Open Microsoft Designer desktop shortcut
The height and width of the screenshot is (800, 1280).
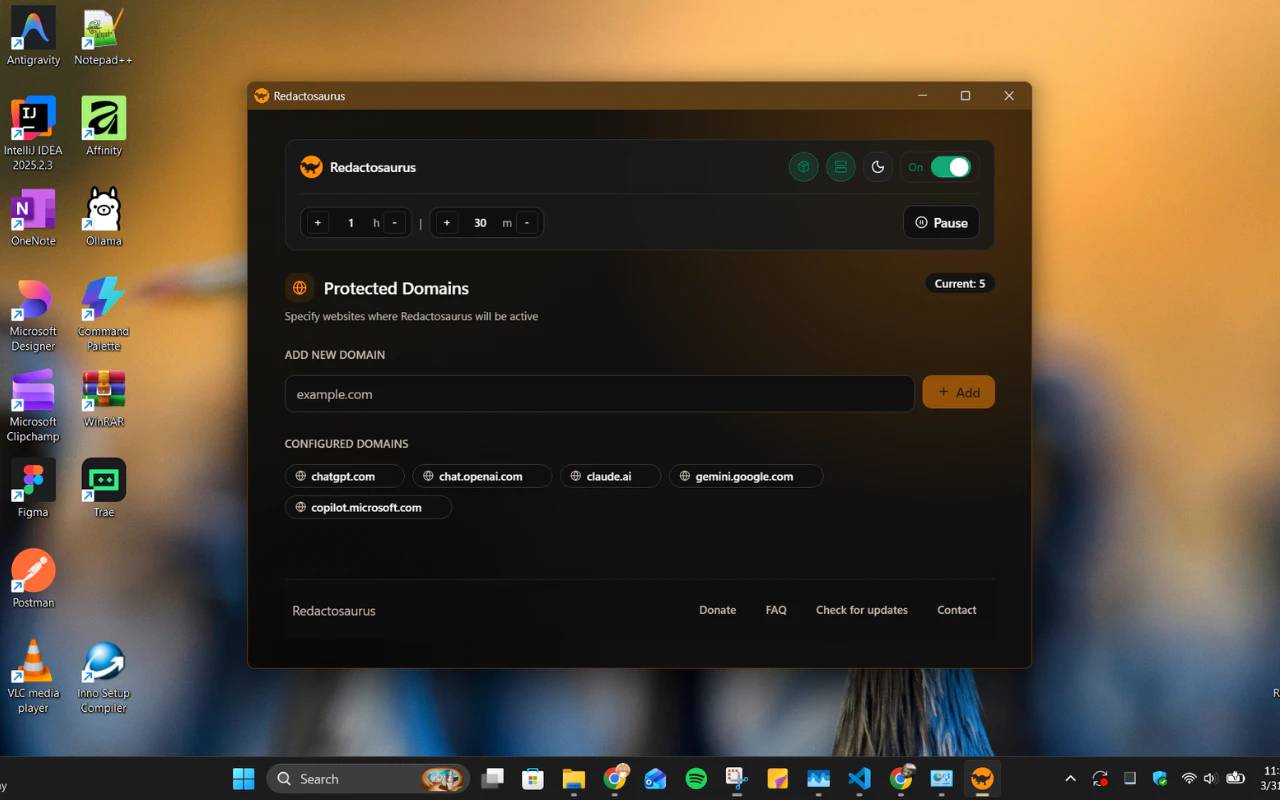coord(33,315)
